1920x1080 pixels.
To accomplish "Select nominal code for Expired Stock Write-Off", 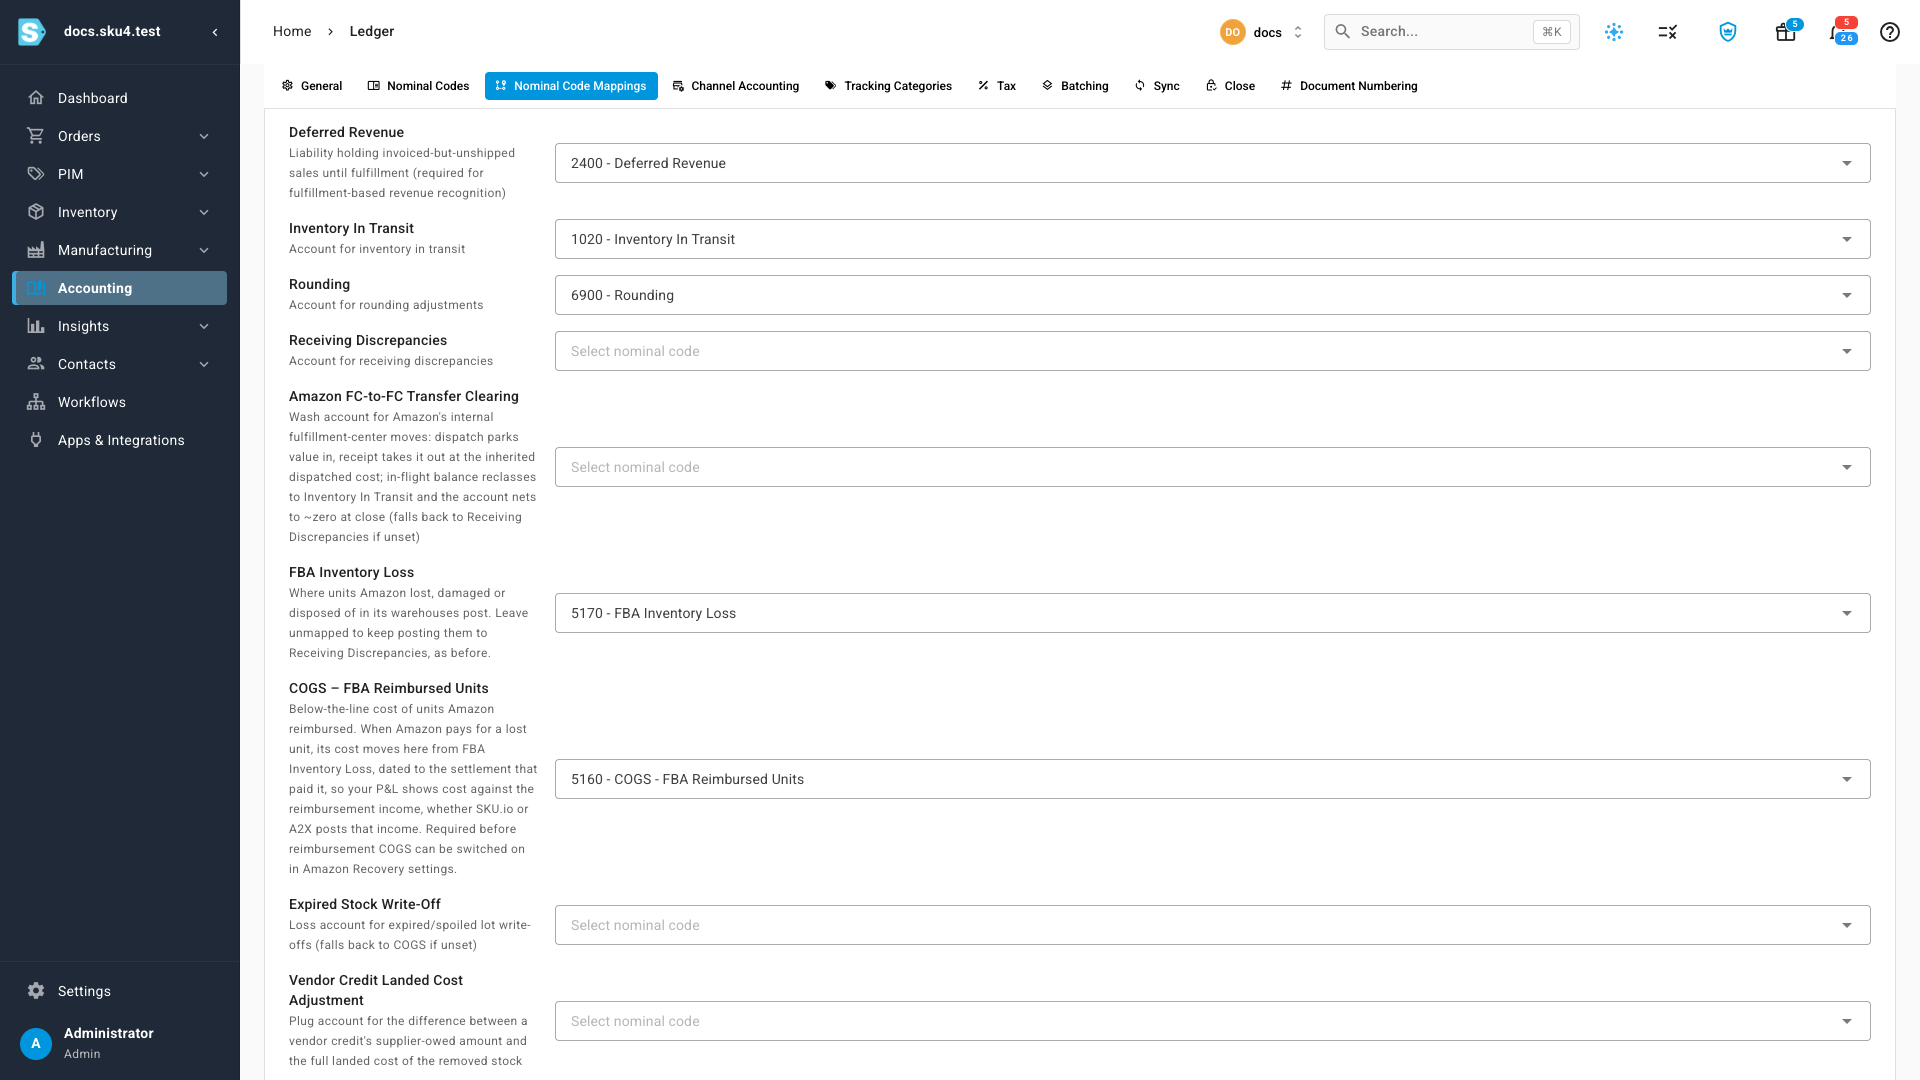I will pyautogui.click(x=1212, y=925).
